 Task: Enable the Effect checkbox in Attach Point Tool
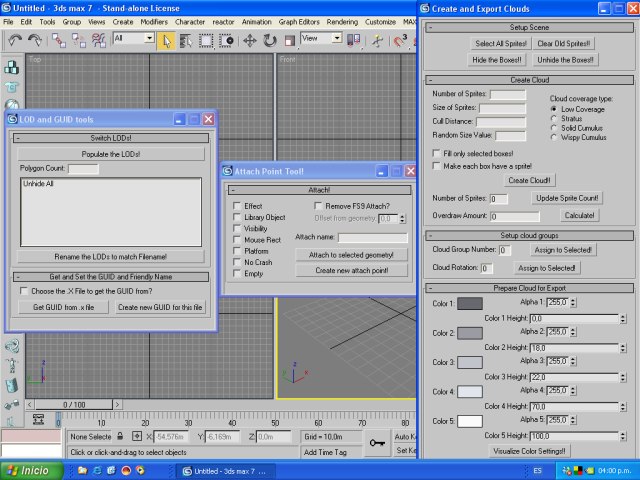click(x=235, y=206)
